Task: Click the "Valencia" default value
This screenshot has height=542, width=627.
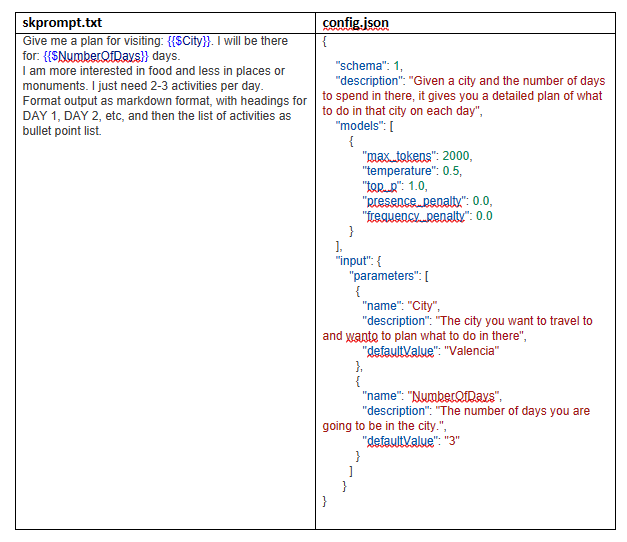Action: [472, 351]
